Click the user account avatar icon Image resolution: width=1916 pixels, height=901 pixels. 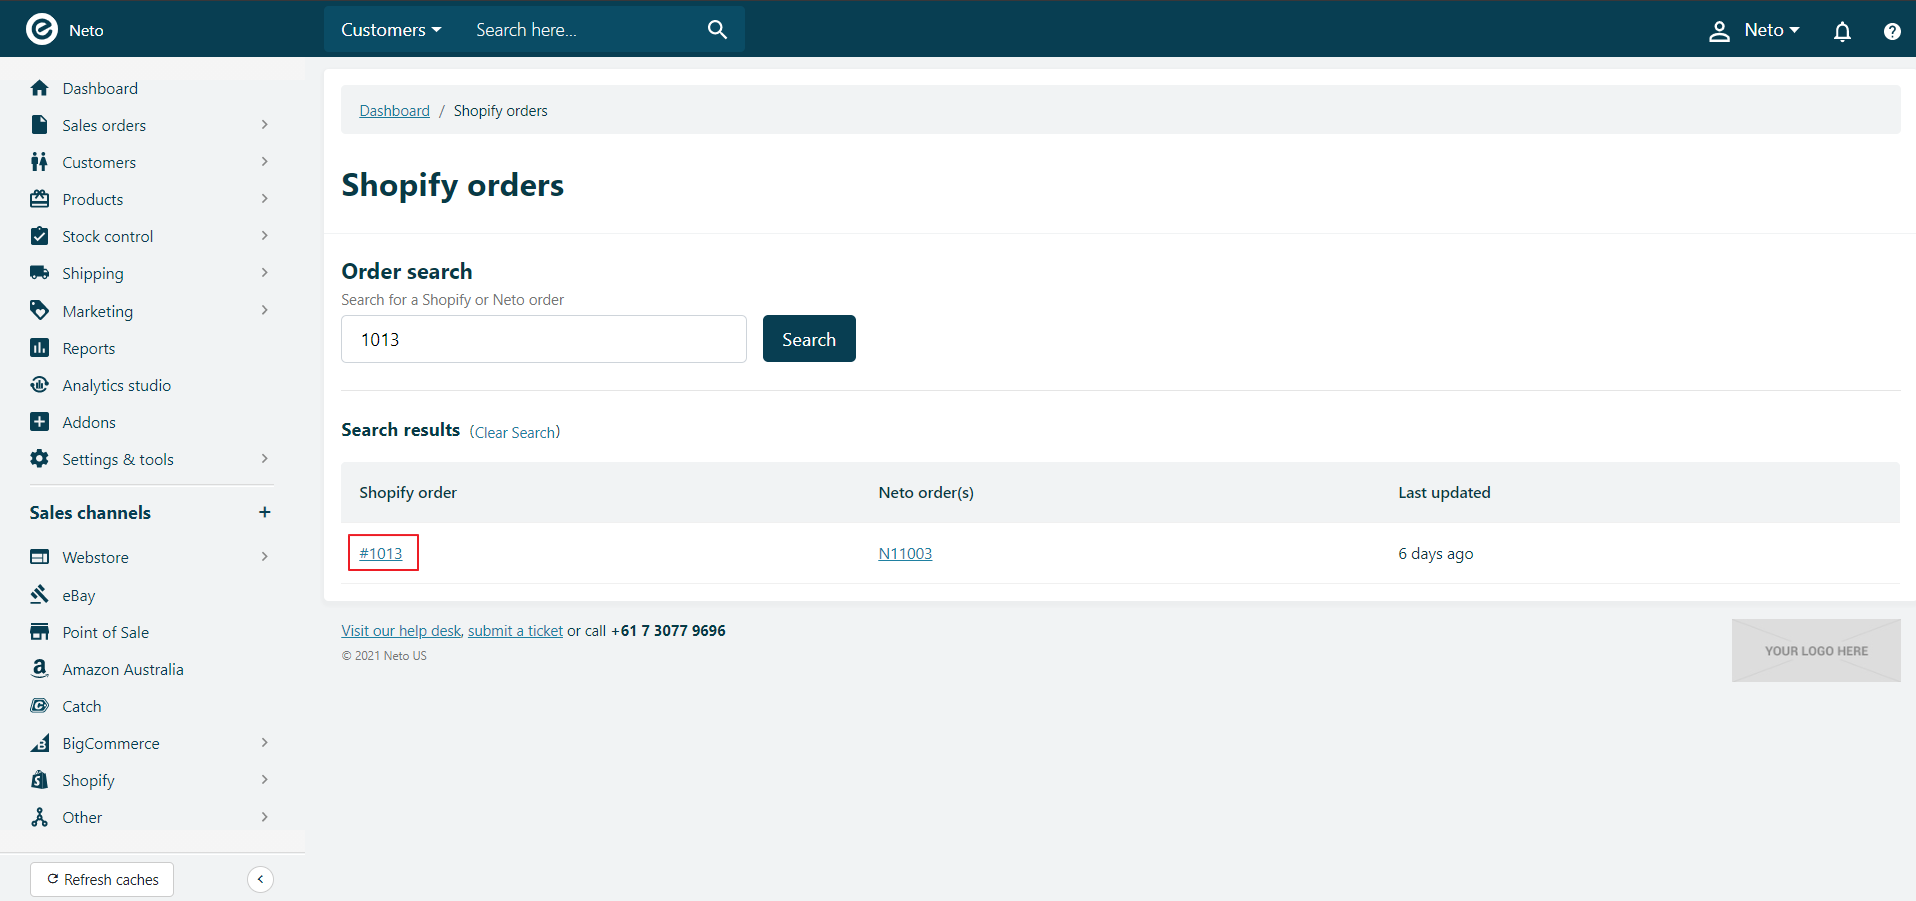(1719, 31)
